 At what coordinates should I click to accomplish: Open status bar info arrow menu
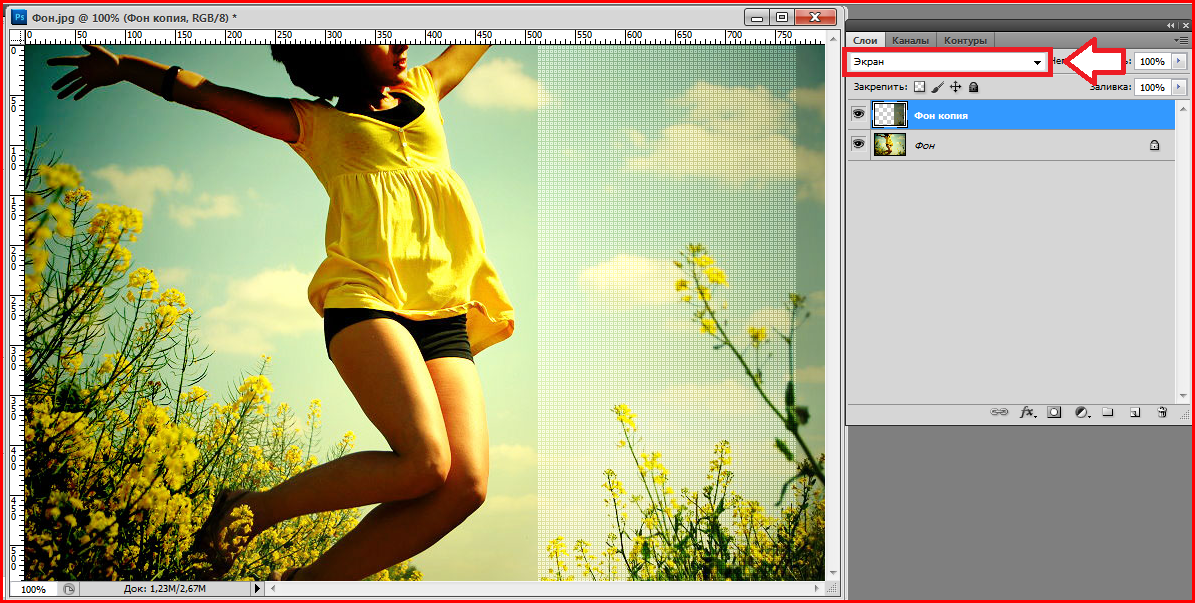pyautogui.click(x=257, y=589)
